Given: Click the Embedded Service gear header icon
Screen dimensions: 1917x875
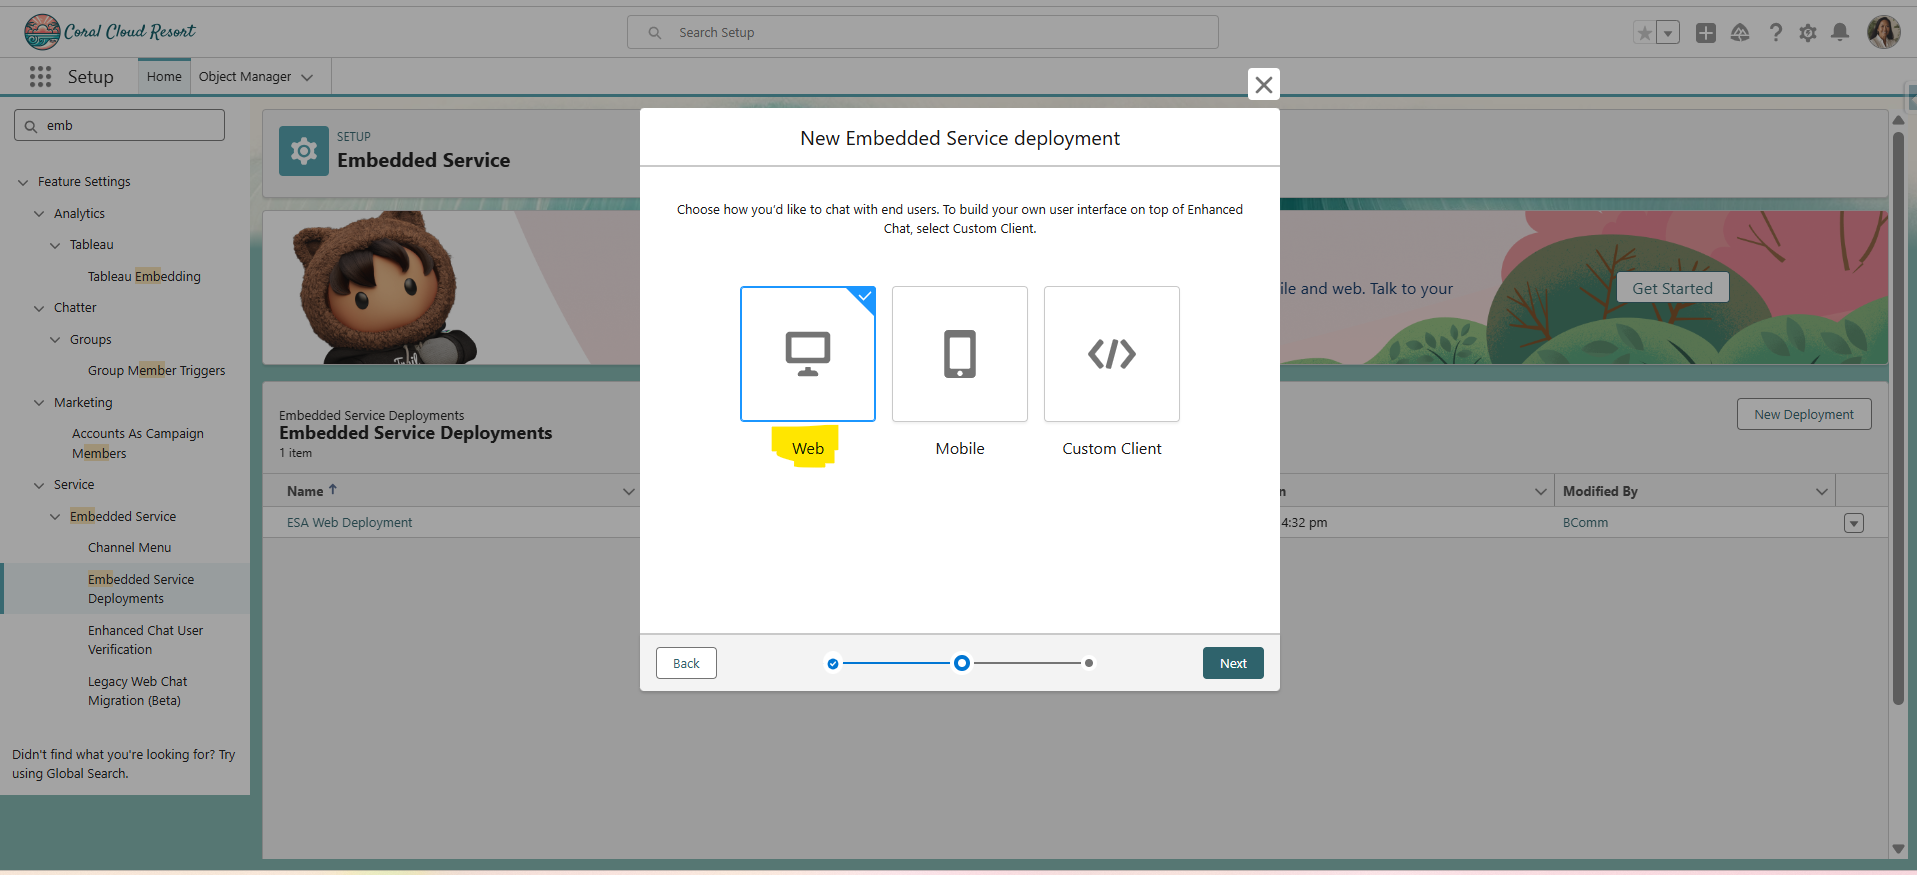Looking at the screenshot, I should (304, 151).
